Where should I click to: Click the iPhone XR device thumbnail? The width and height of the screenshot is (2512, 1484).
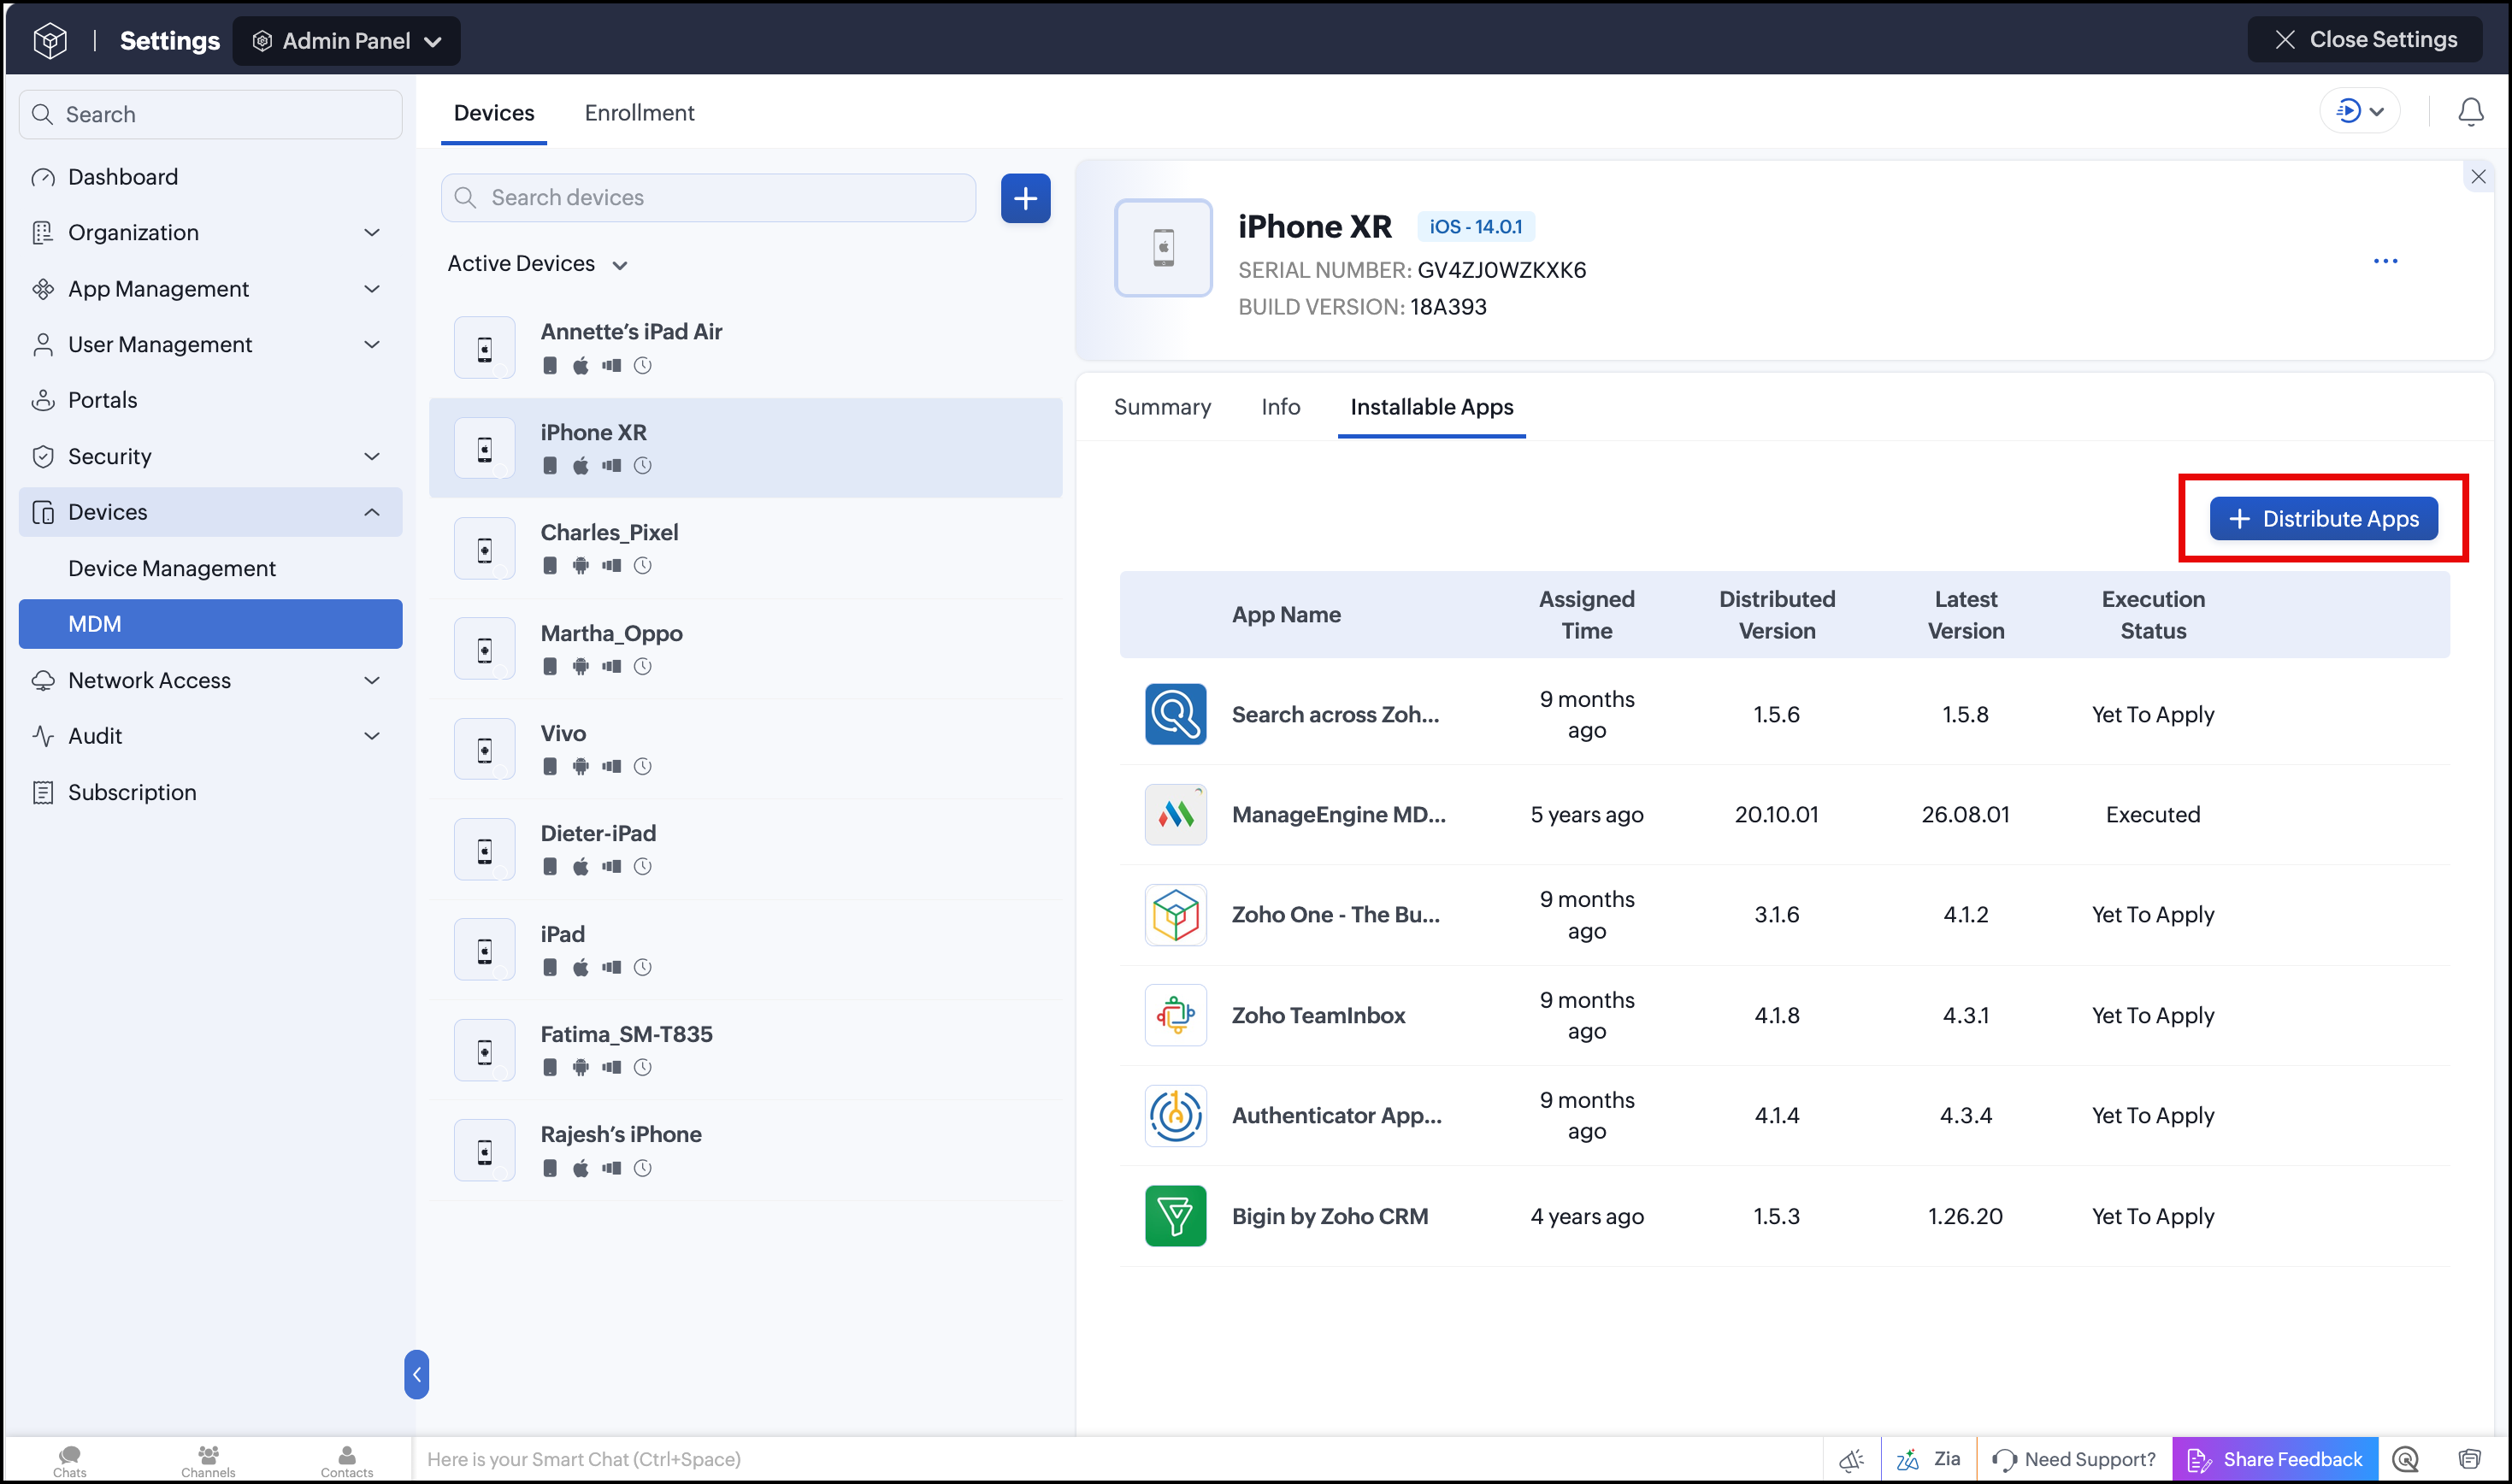click(1163, 248)
